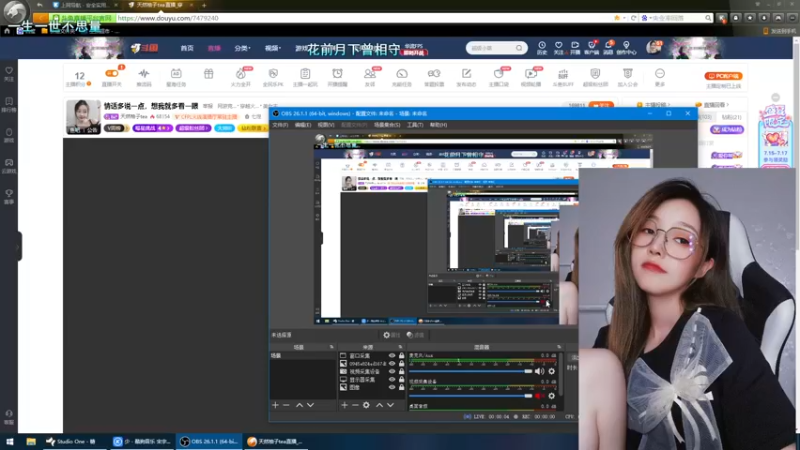Open the video playback icon in Douyu toolbar

click(531, 74)
